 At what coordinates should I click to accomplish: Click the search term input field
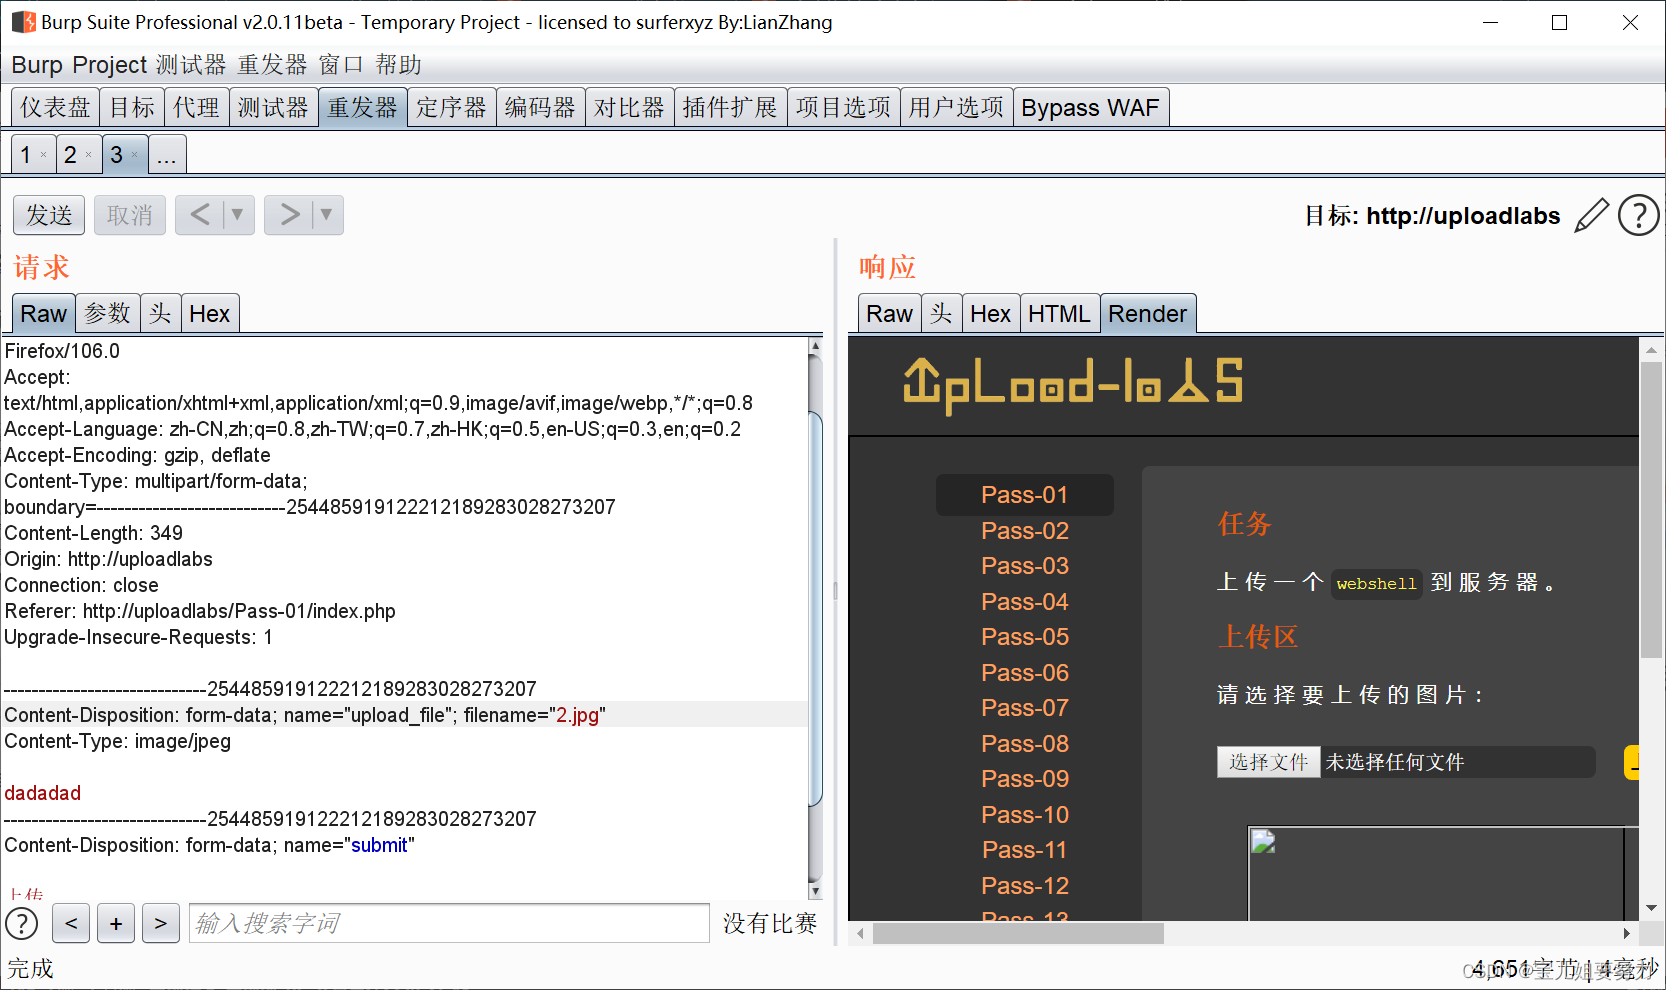coord(449,923)
